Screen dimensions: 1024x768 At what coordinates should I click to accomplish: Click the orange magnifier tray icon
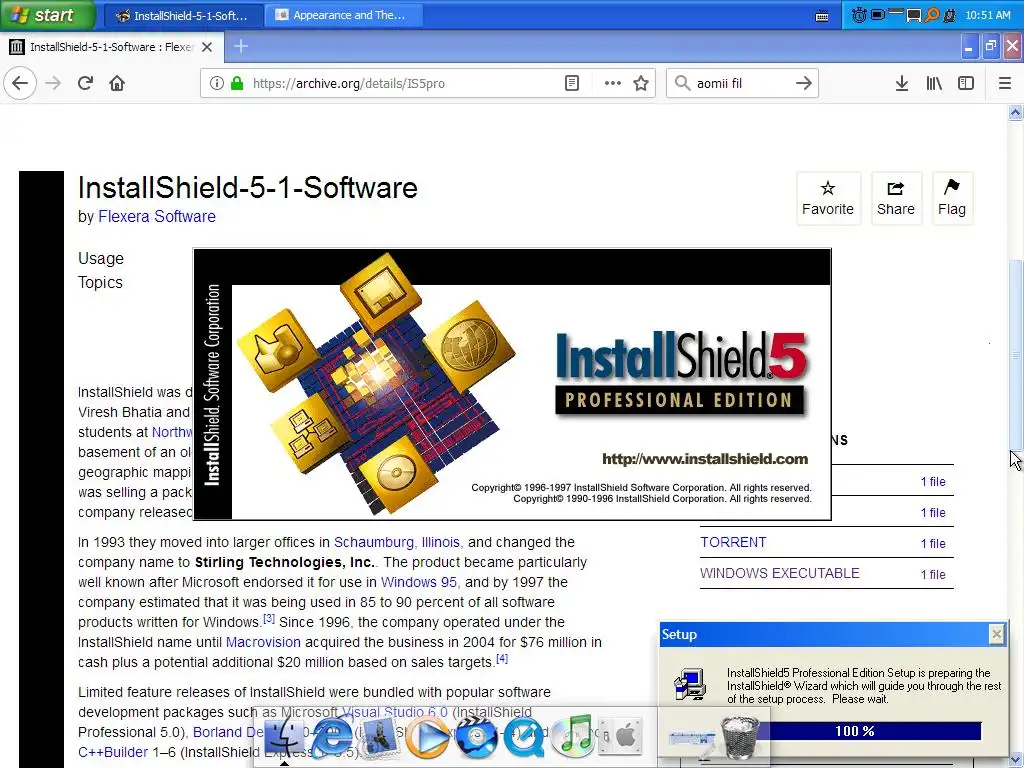(x=932, y=14)
